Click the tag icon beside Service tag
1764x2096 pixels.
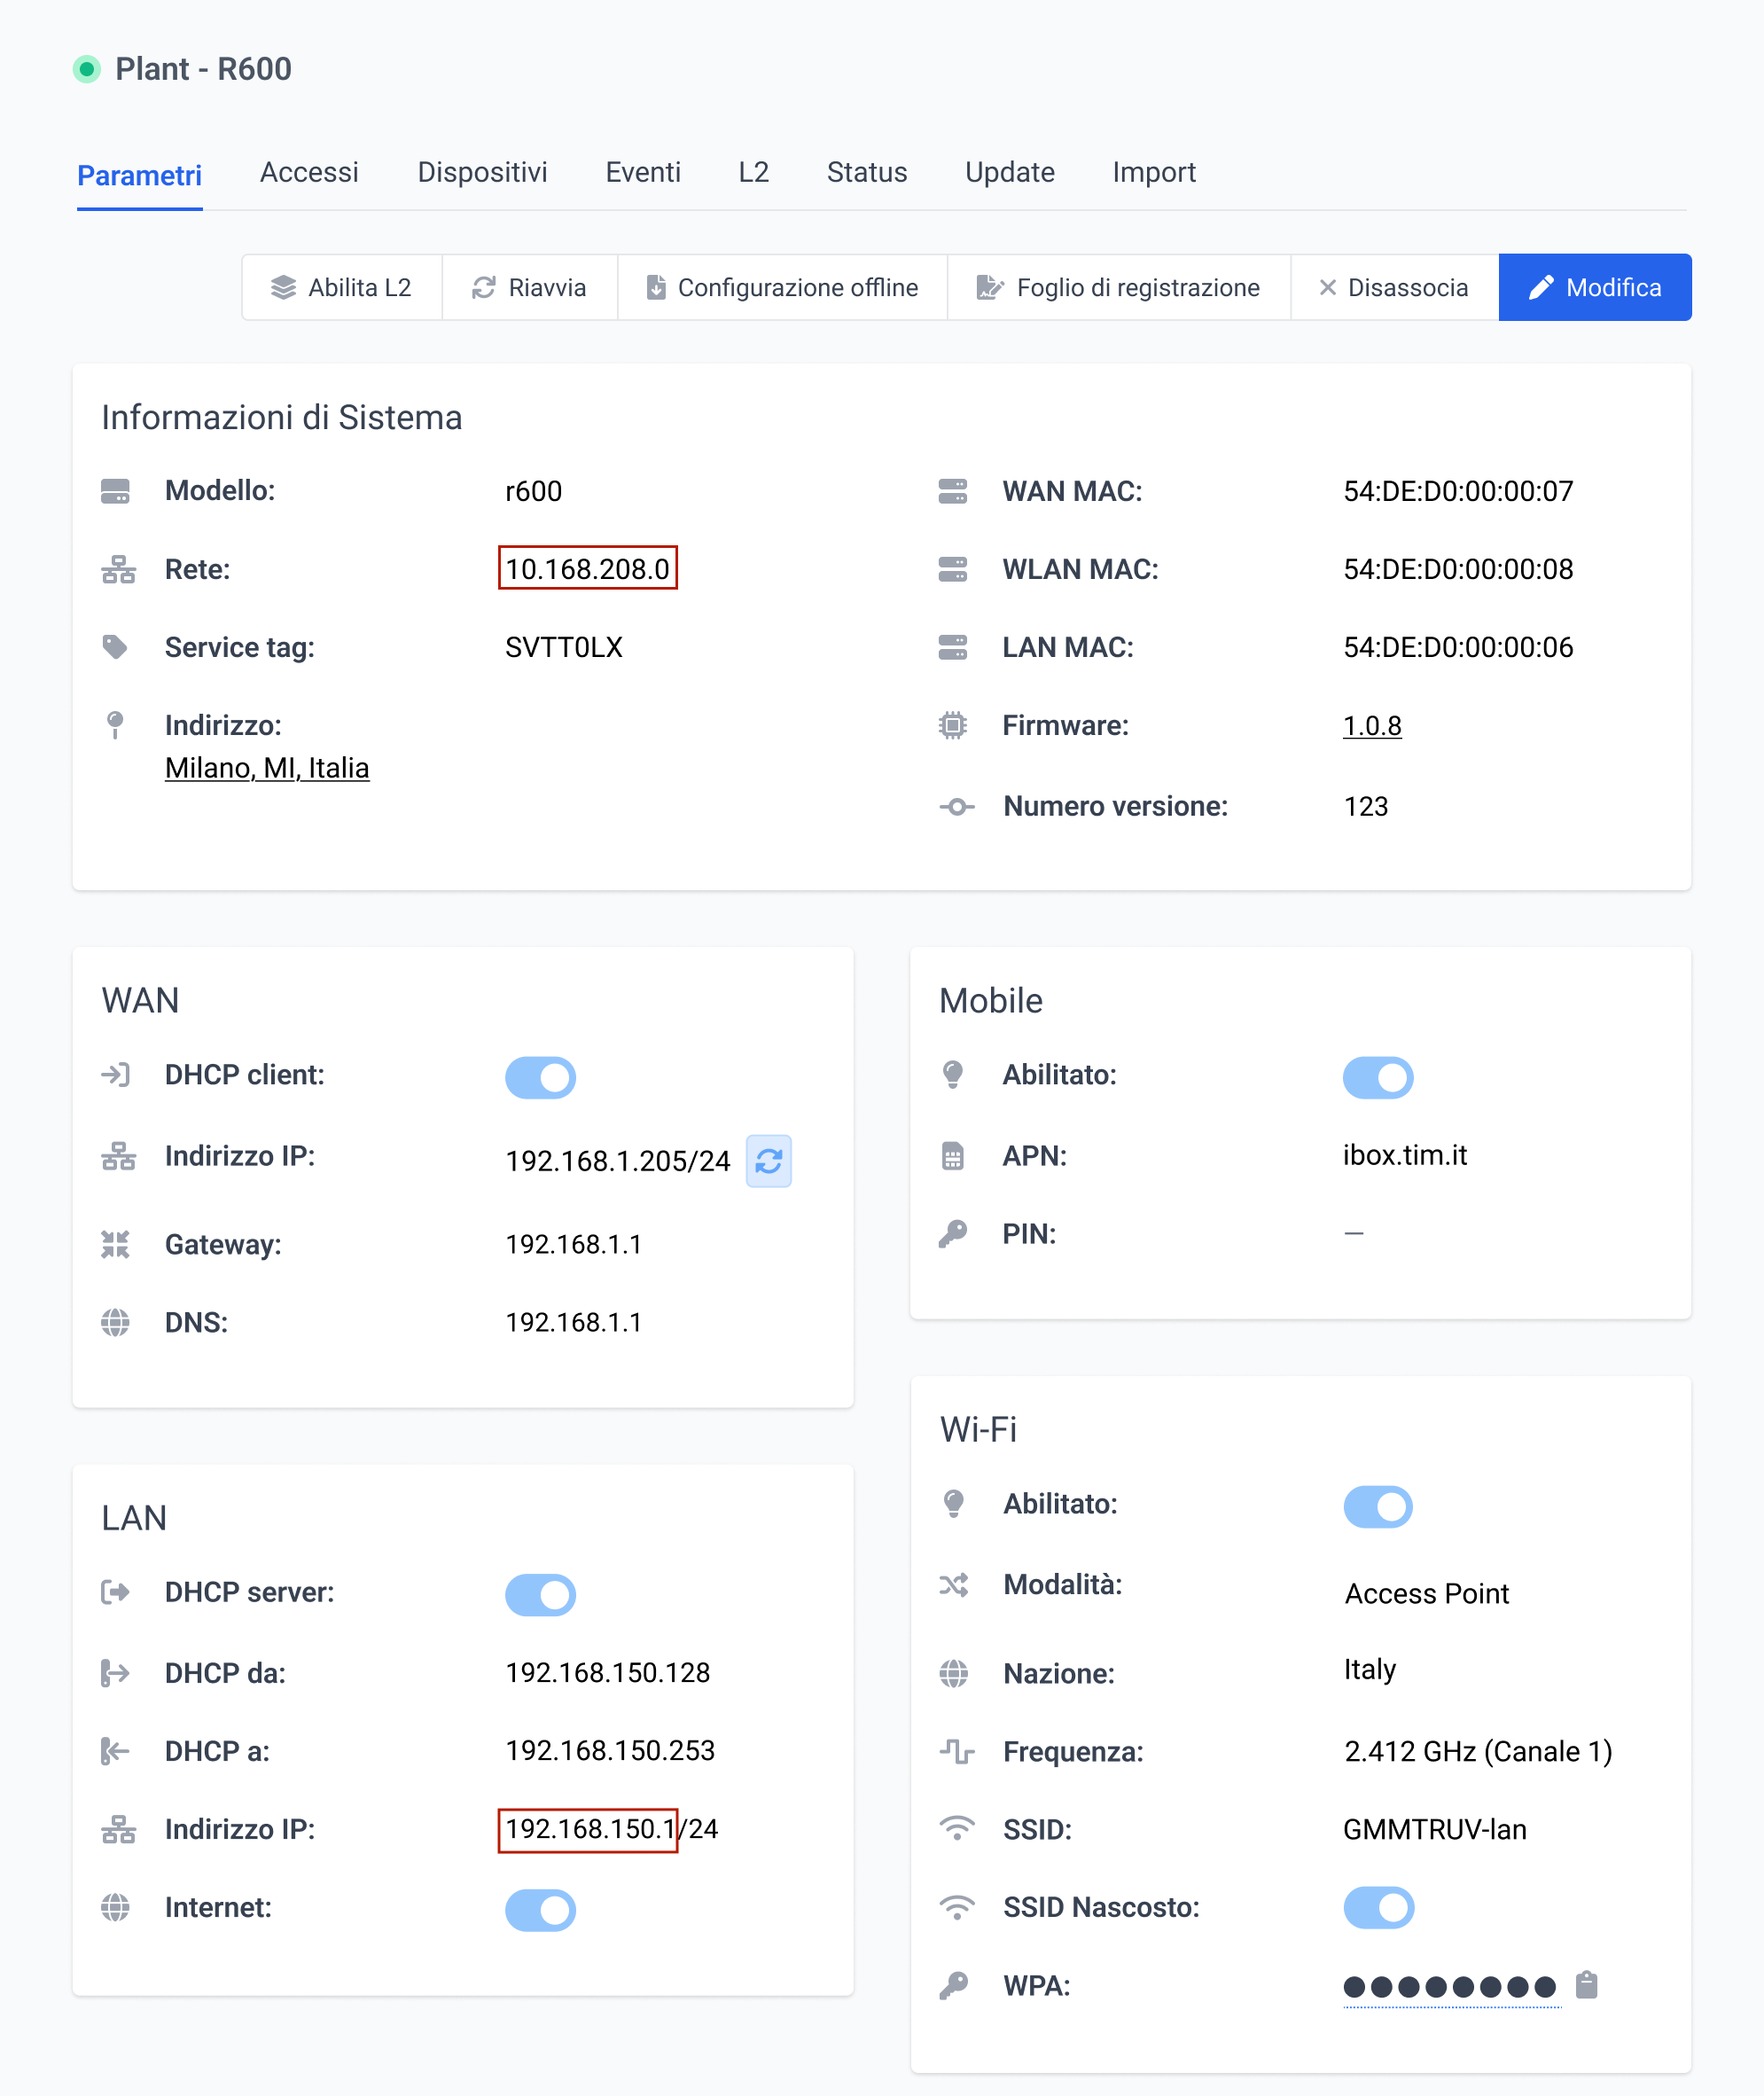(x=115, y=647)
